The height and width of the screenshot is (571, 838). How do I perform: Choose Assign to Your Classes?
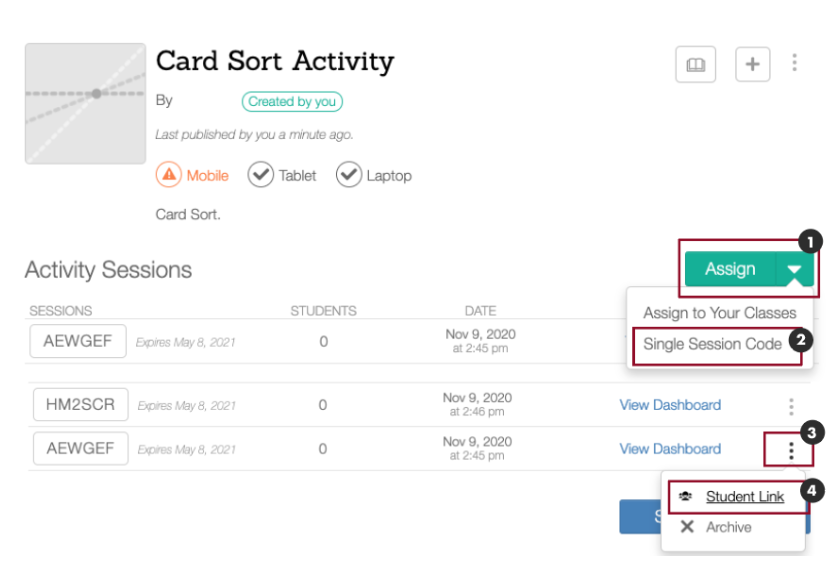click(x=719, y=313)
